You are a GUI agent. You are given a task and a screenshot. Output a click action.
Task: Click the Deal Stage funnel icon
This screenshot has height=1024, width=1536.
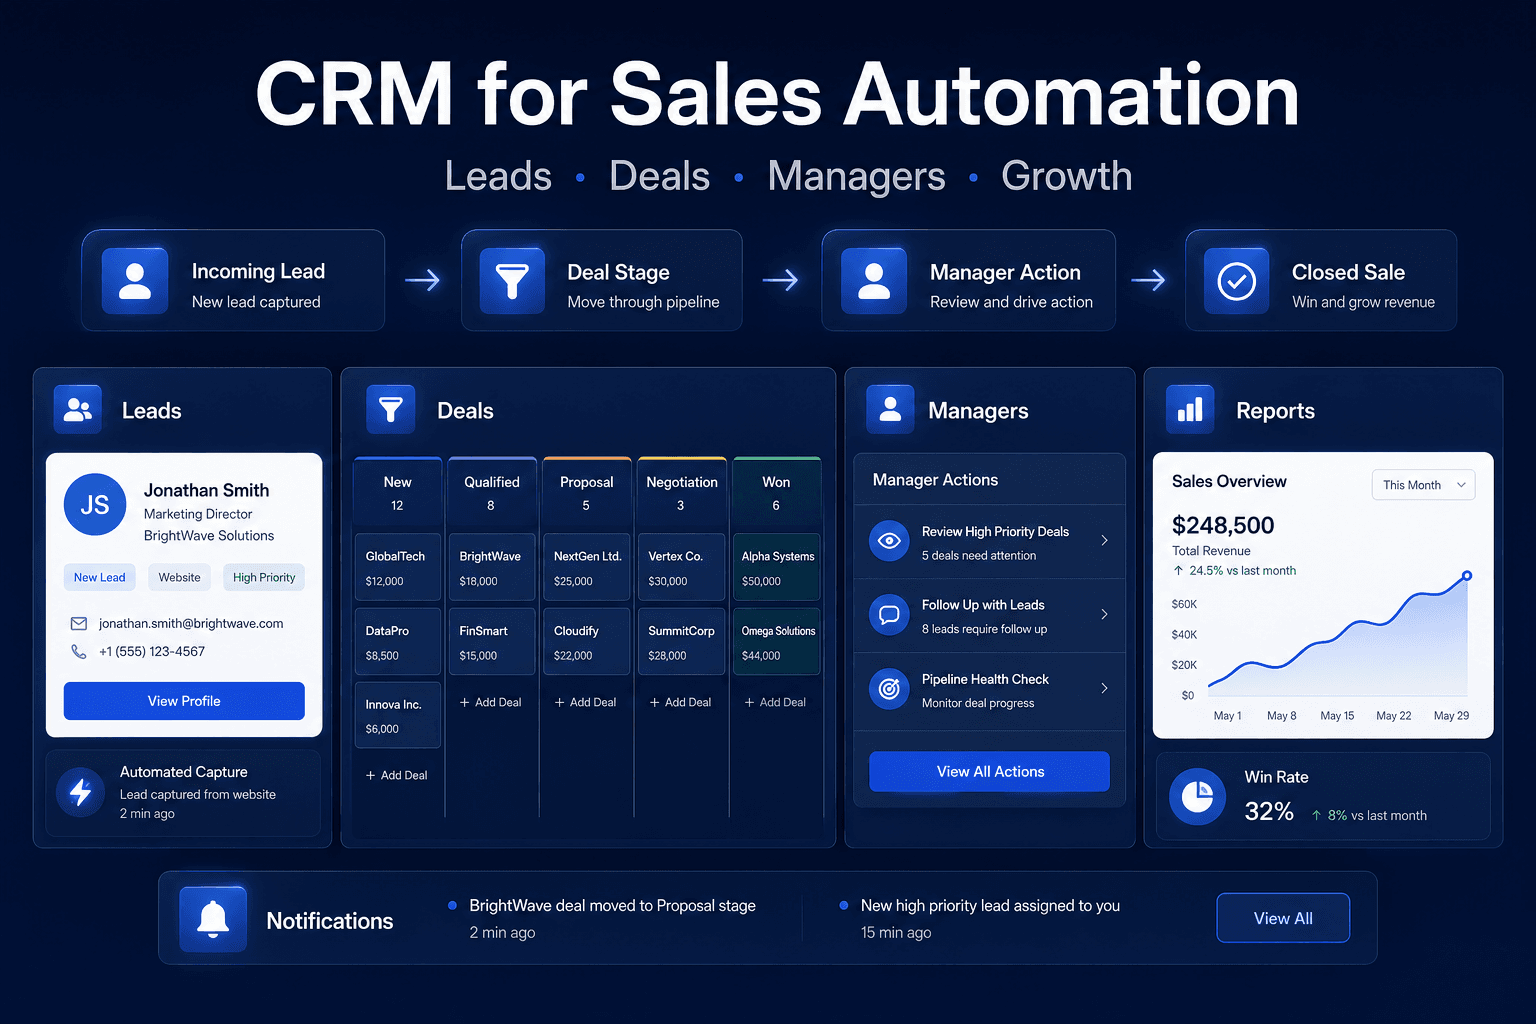click(512, 281)
